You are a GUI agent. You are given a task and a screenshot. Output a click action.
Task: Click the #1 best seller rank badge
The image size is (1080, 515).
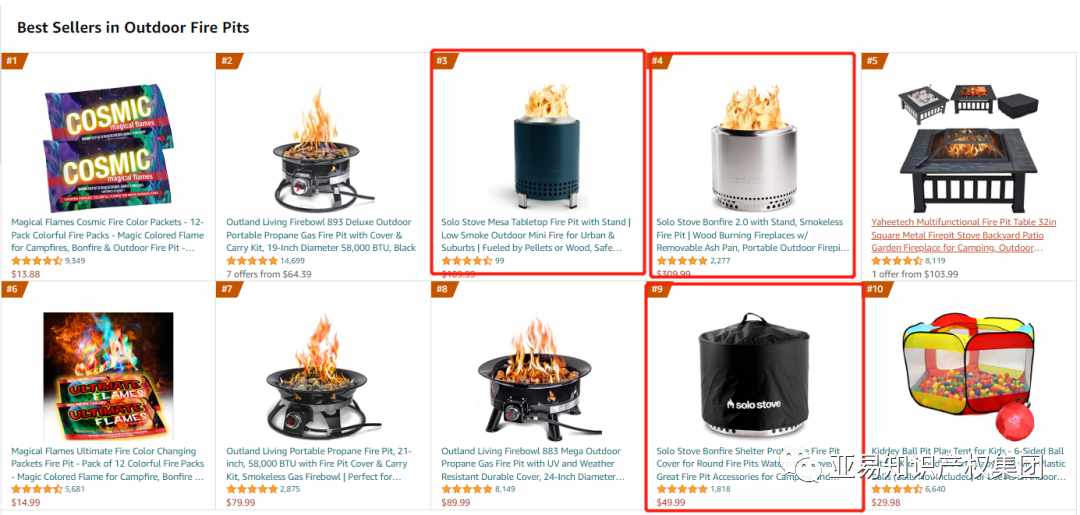click(x=13, y=61)
